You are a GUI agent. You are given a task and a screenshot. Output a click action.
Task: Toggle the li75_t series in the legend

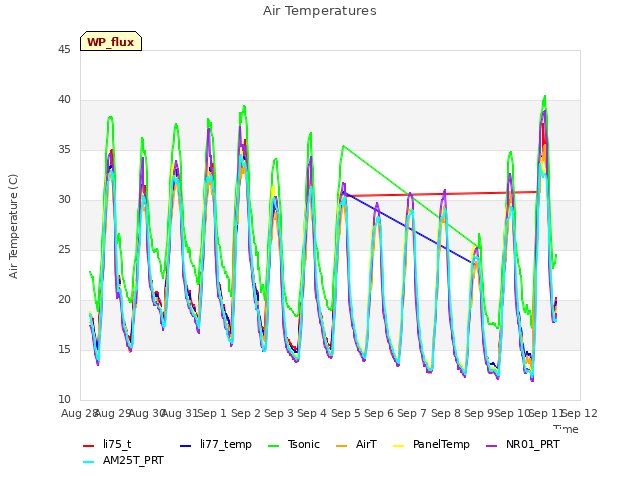pos(107,444)
